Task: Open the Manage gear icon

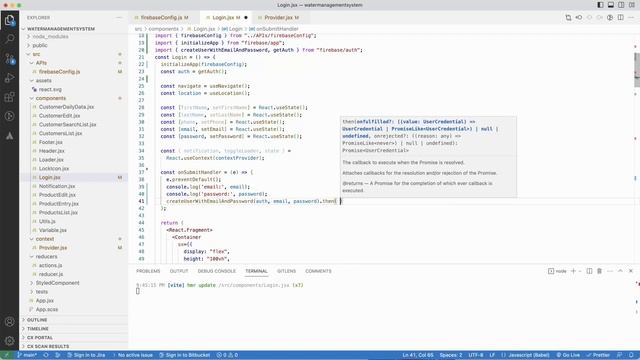Action: (9, 340)
